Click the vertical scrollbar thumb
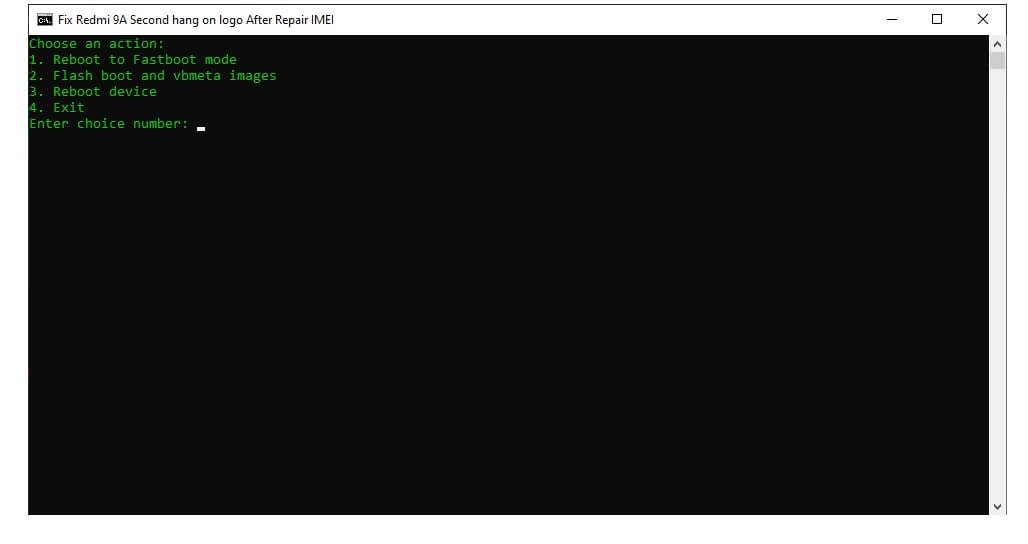This screenshot has height=544, width=1028. tap(997, 61)
